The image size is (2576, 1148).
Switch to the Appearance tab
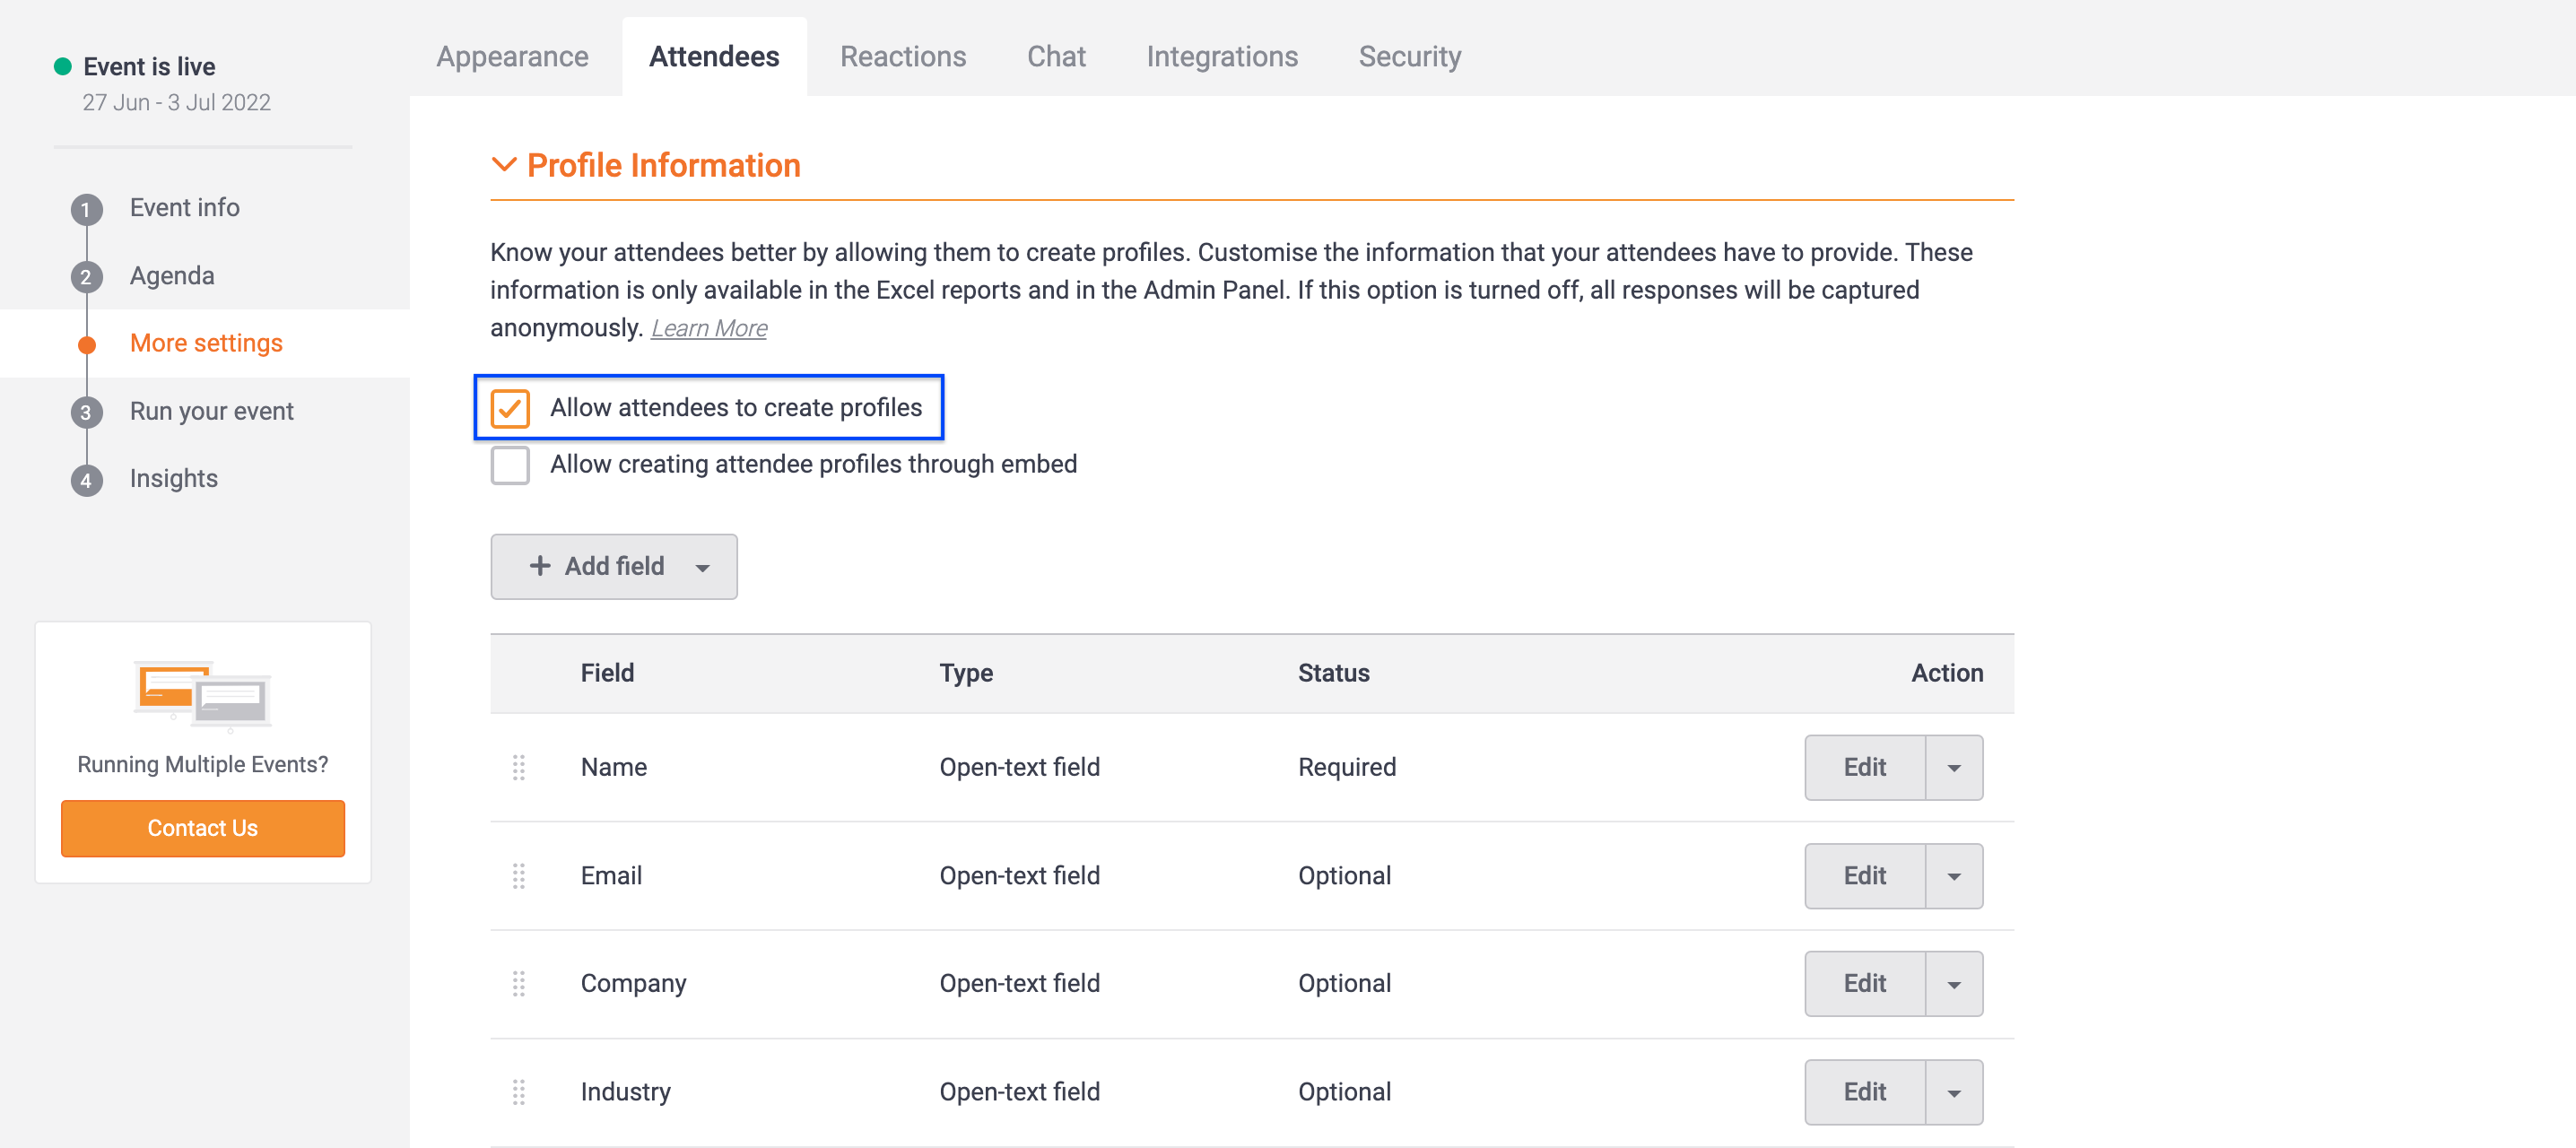pos(512,57)
